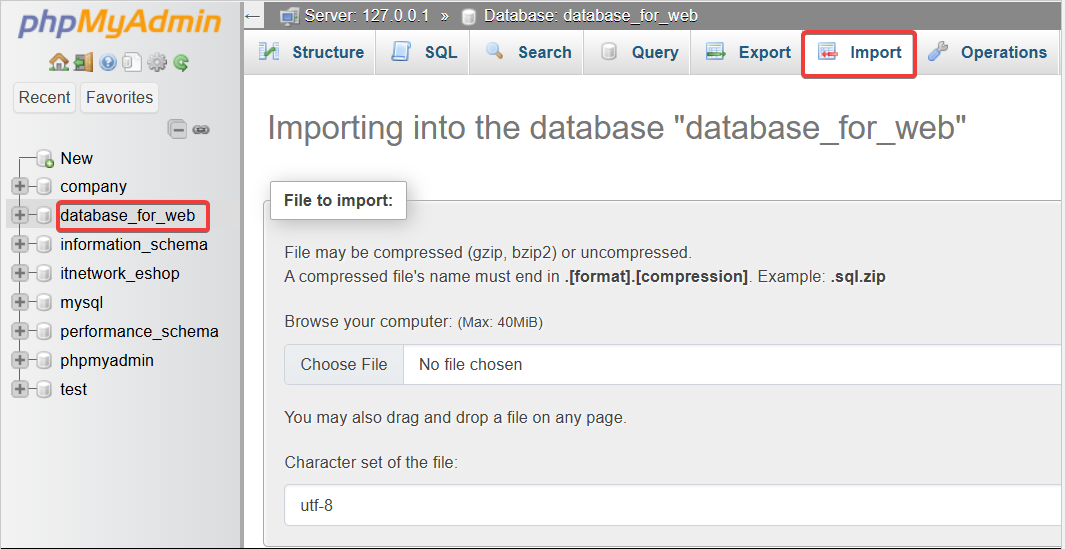The width and height of the screenshot is (1065, 549).
Task: Click the MySQL docs page icon
Action: point(131,63)
